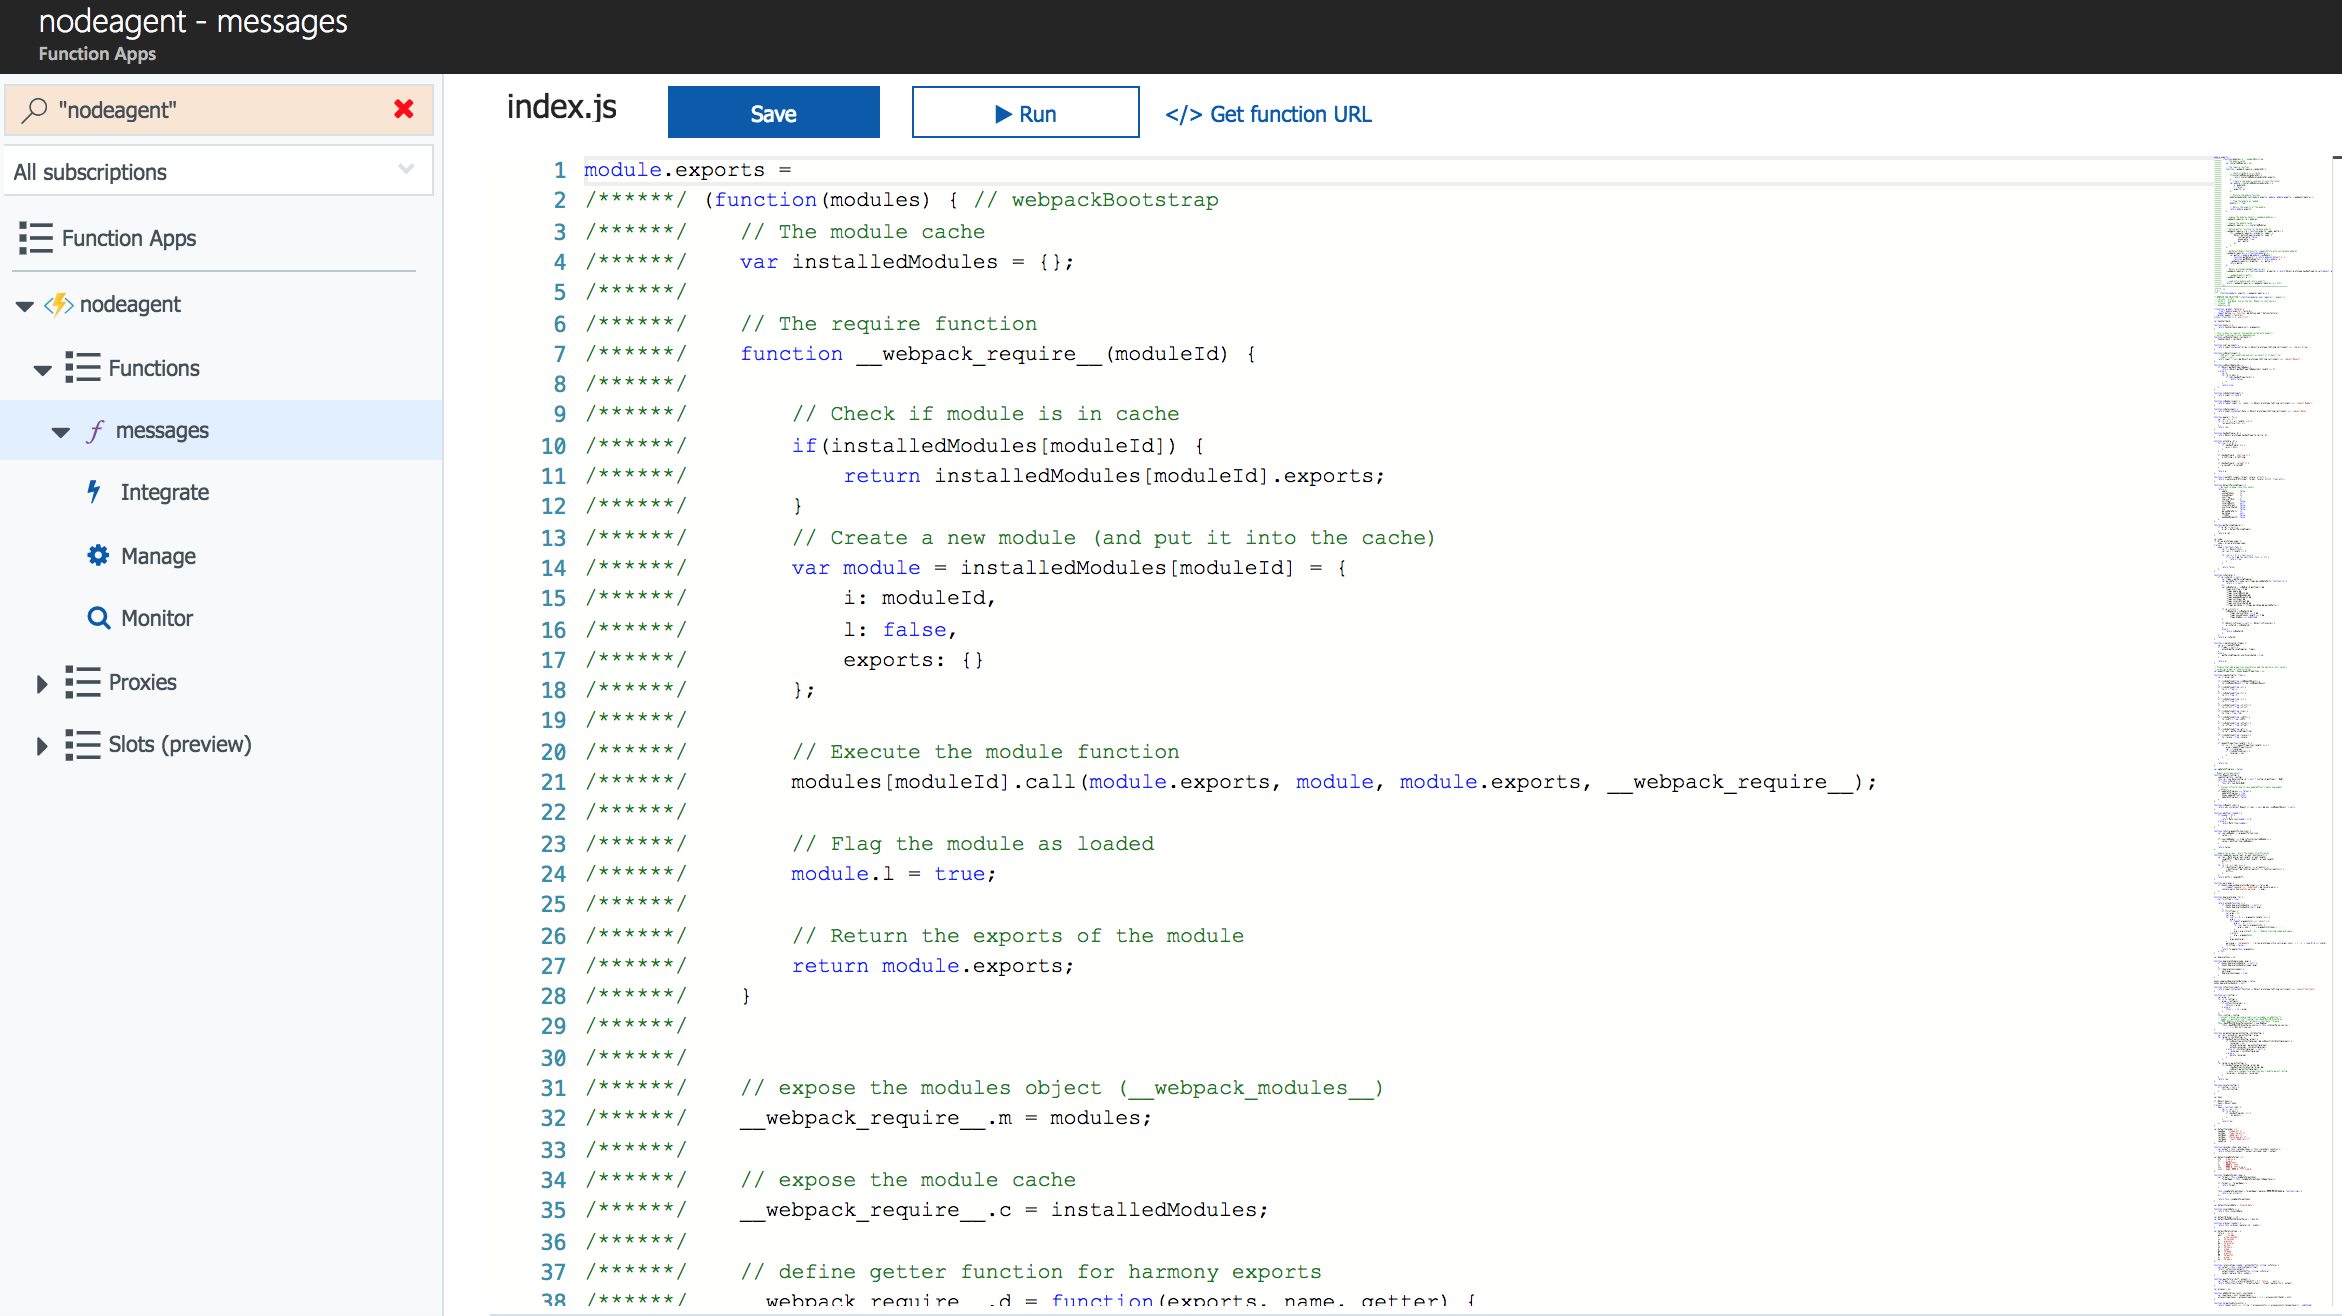Click the </> code icon
Screen dimensions: 2342x1316
click(x=1183, y=115)
